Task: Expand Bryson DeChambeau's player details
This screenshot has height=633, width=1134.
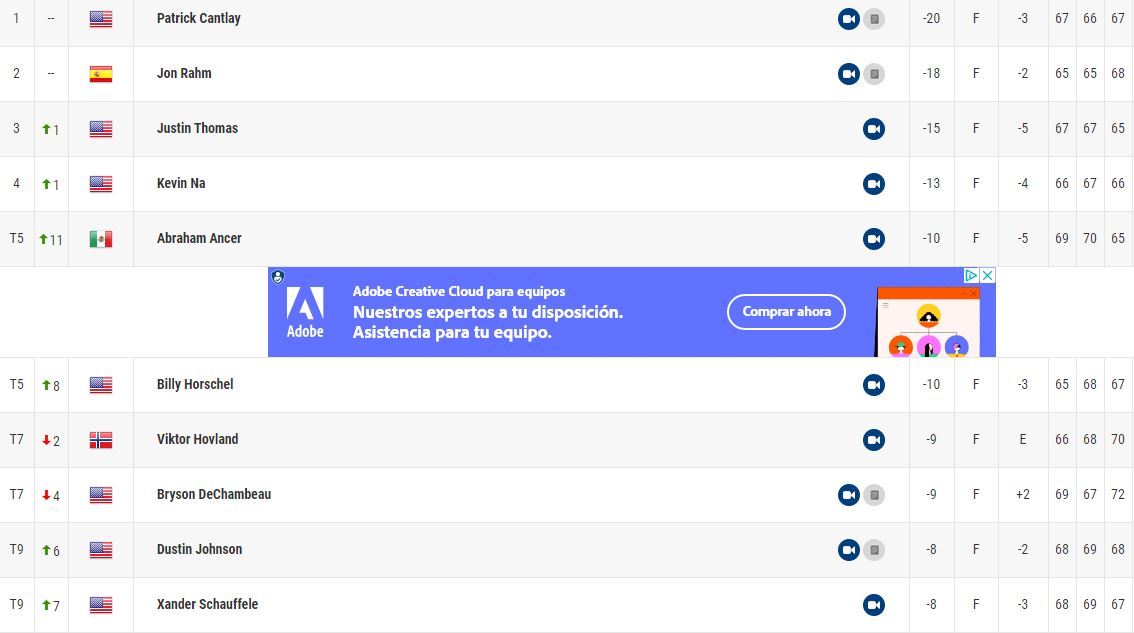Action: pos(213,494)
